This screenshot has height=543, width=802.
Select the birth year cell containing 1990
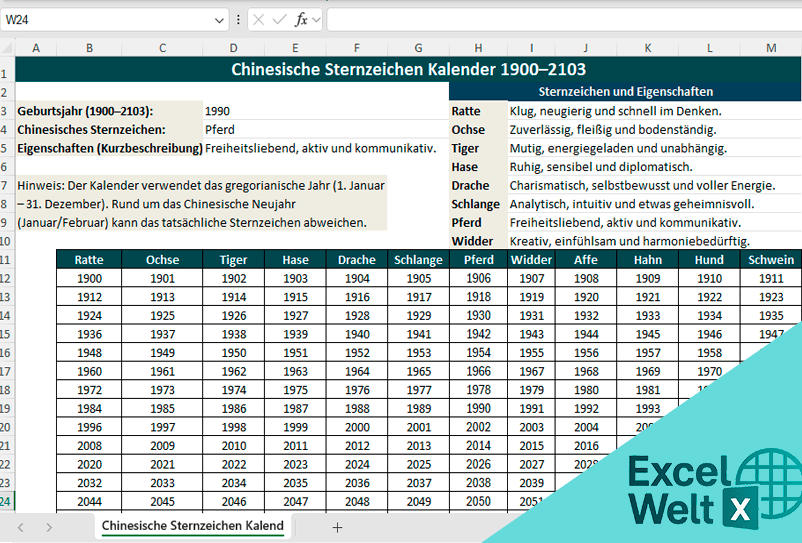(218, 111)
